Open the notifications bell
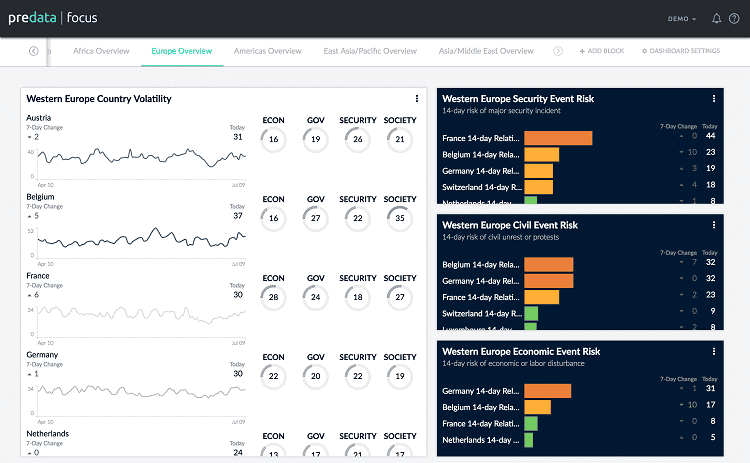The image size is (750, 463). pyautogui.click(x=716, y=18)
